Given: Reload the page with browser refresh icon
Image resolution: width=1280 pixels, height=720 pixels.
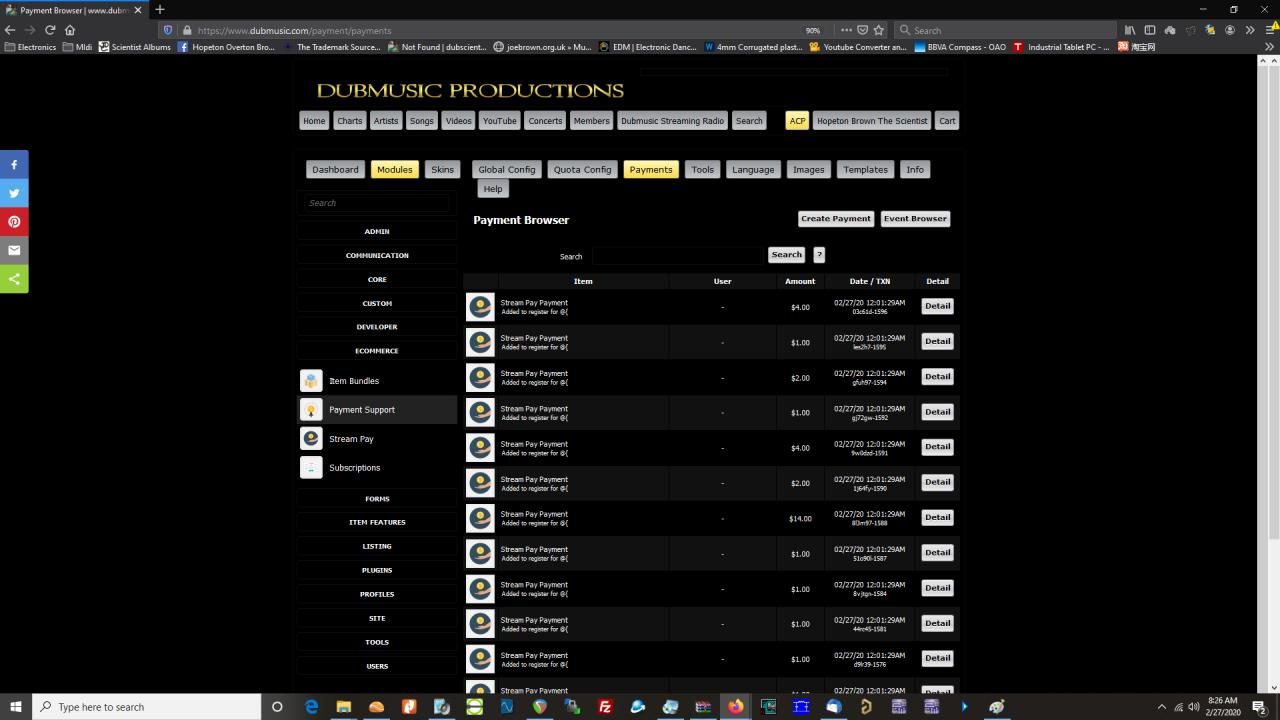Looking at the screenshot, I should coord(50,30).
